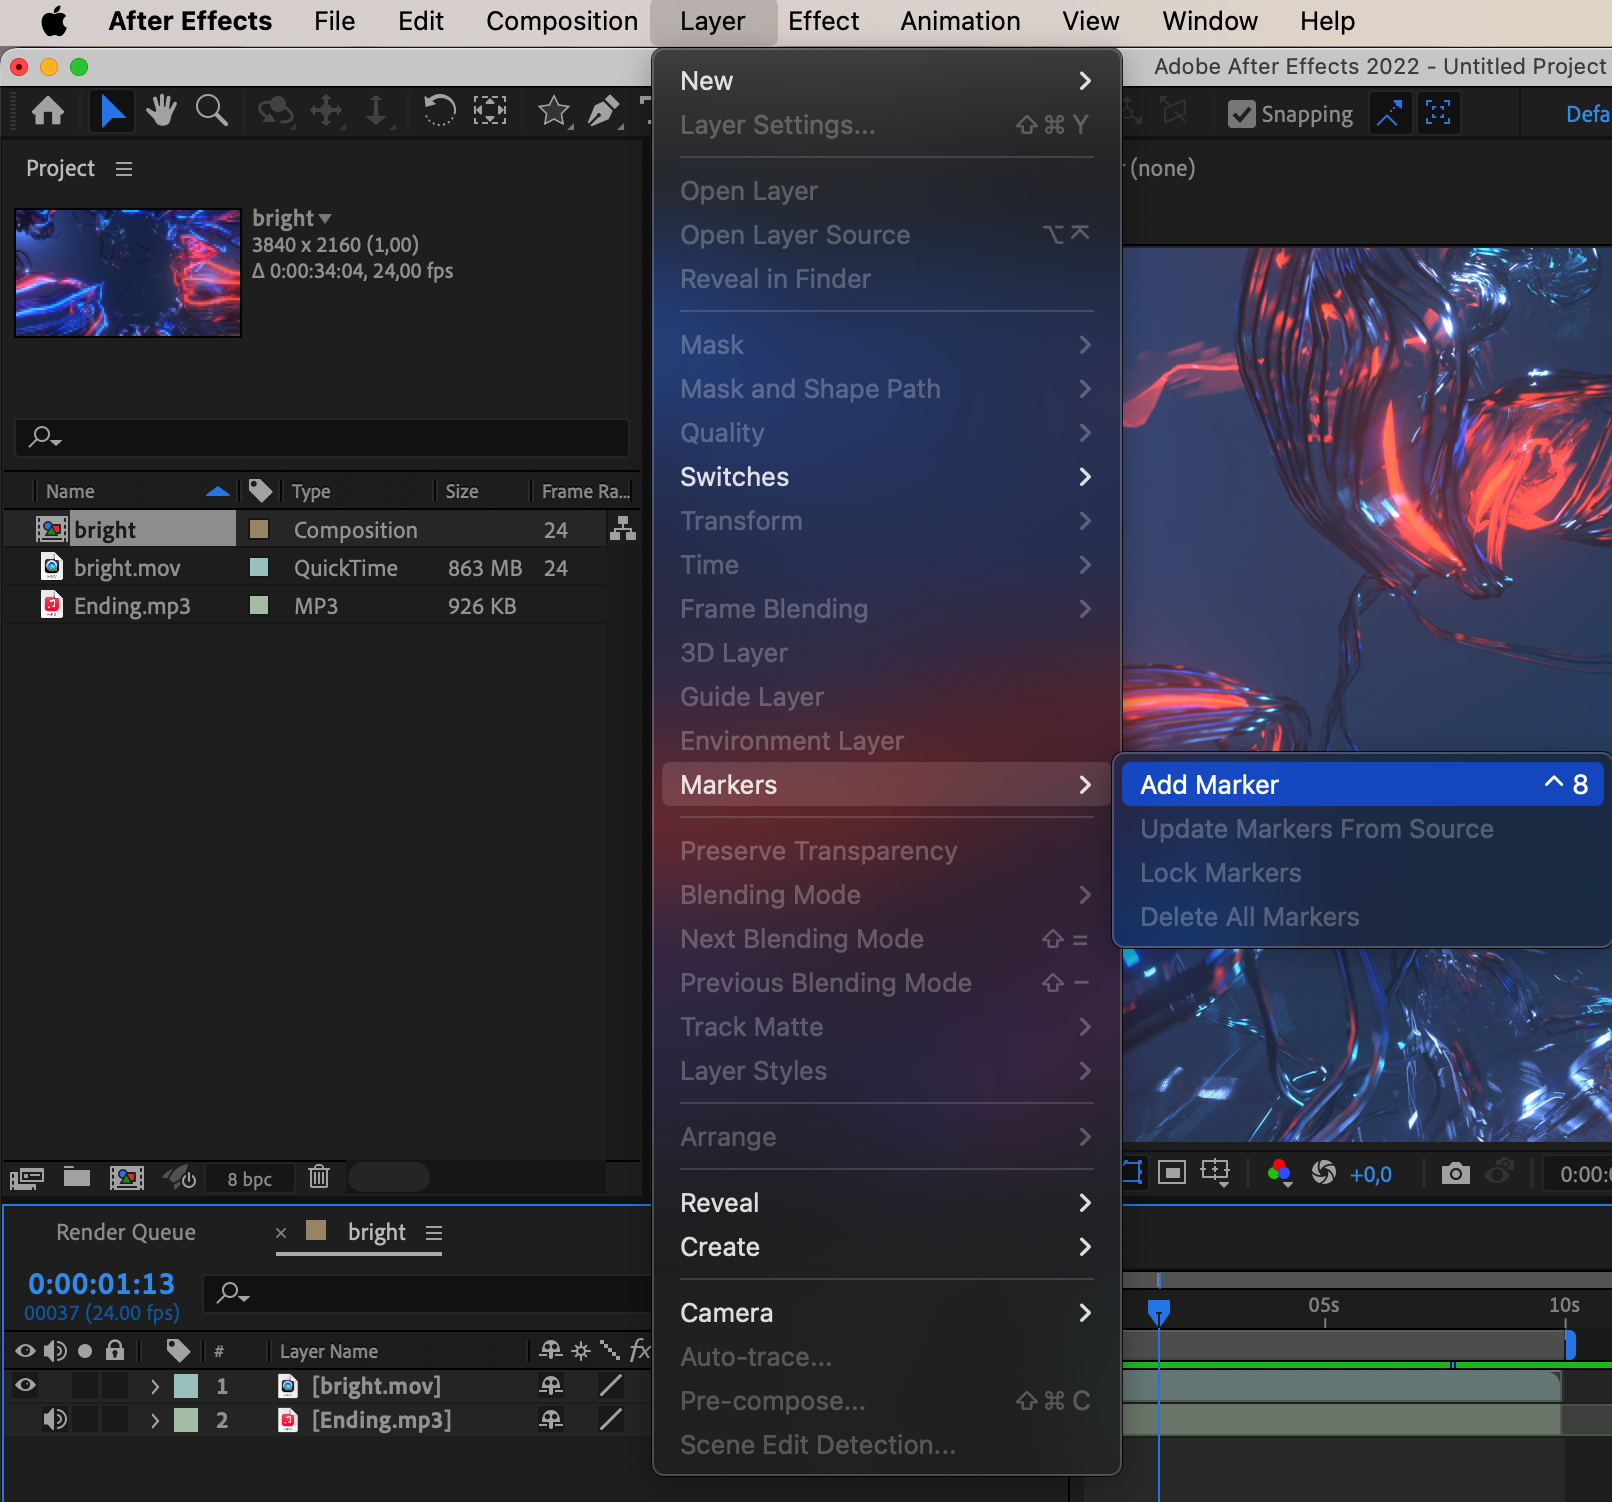Select the Hand tool
1612x1502 pixels.
point(161,111)
